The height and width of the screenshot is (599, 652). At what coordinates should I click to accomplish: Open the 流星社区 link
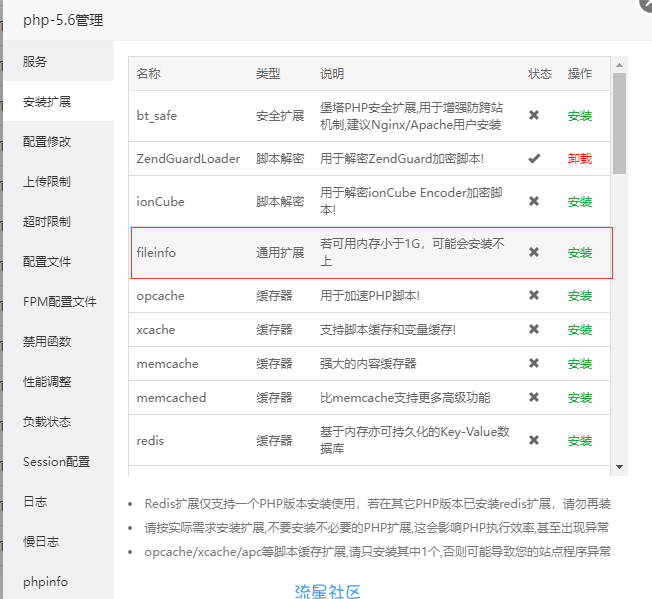[328, 592]
